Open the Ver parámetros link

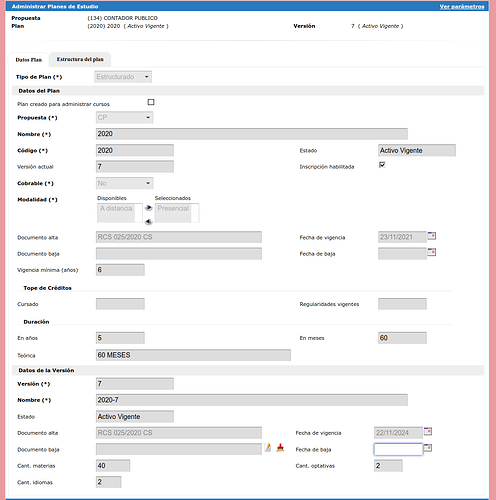462,6
